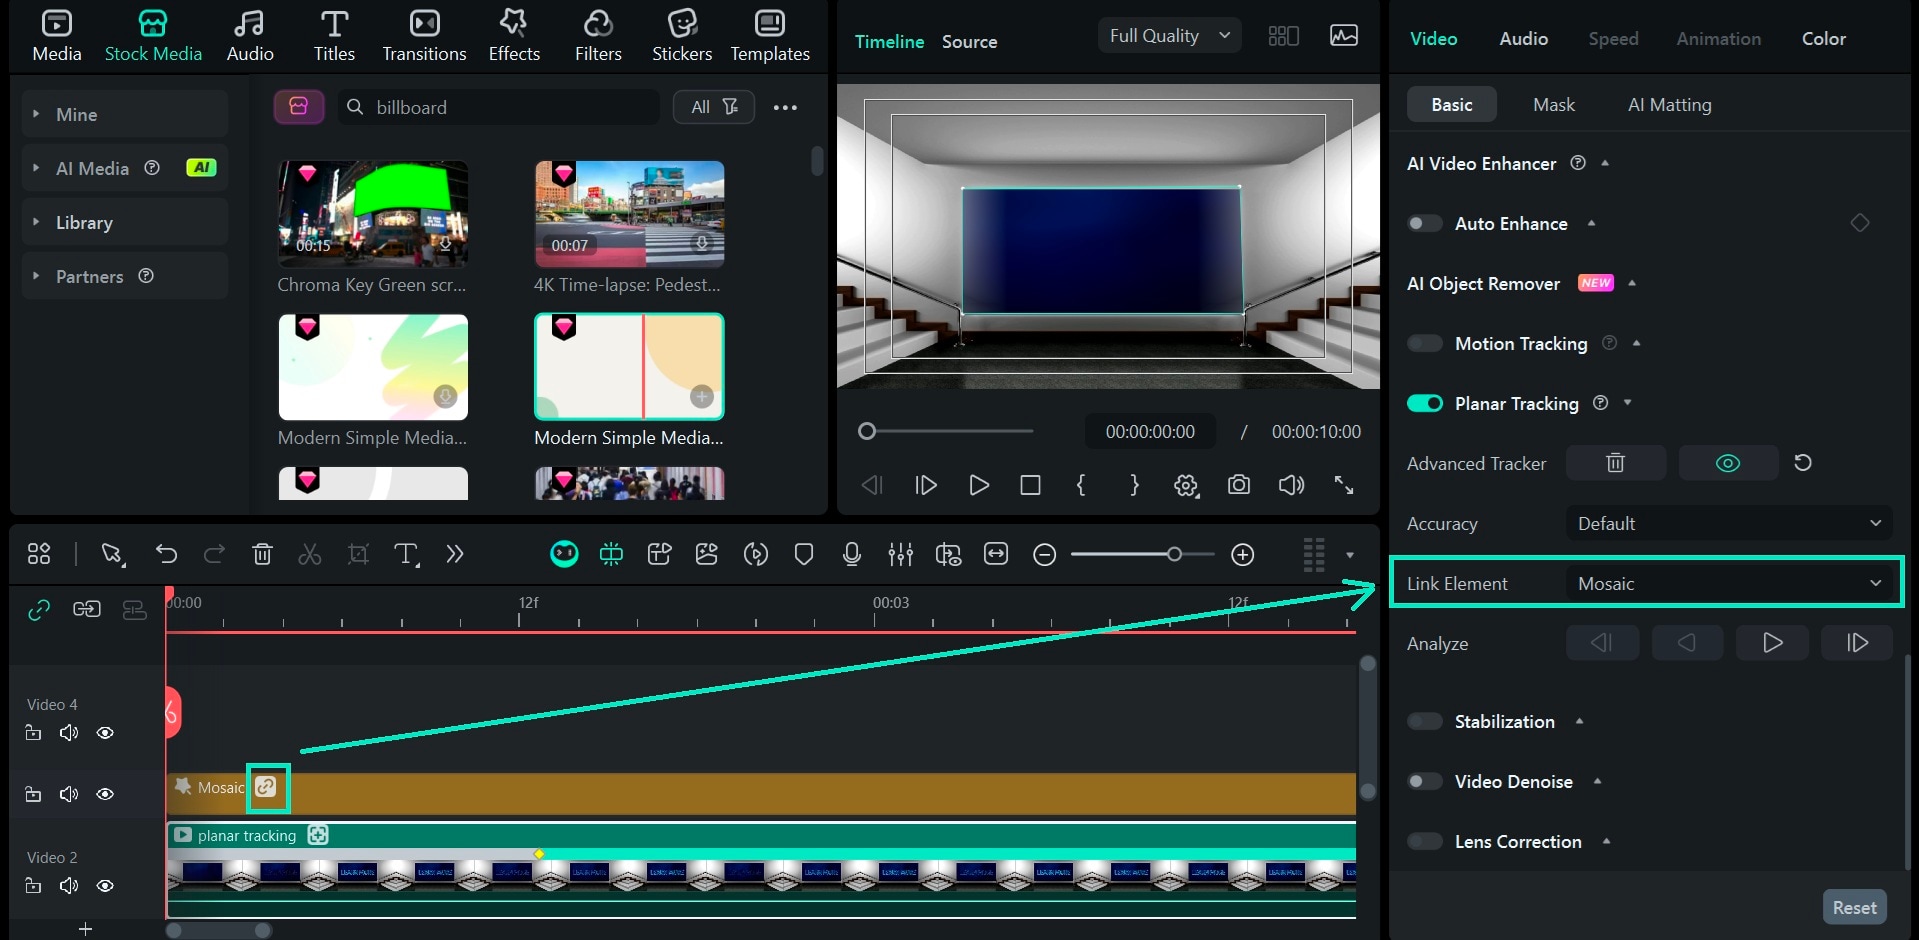Image resolution: width=1919 pixels, height=940 pixels.
Task: Click the timeline zoom slider
Action: [x=1143, y=554]
